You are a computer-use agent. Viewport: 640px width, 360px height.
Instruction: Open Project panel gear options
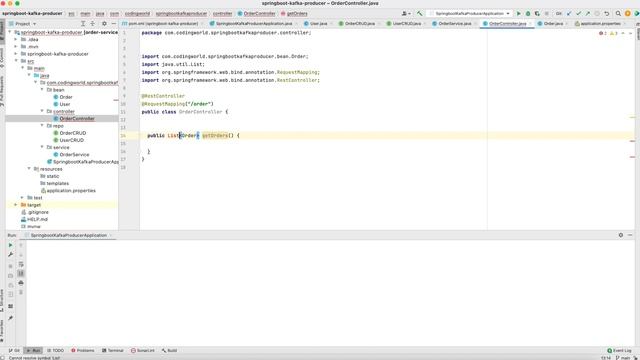pyautogui.click(x=104, y=24)
